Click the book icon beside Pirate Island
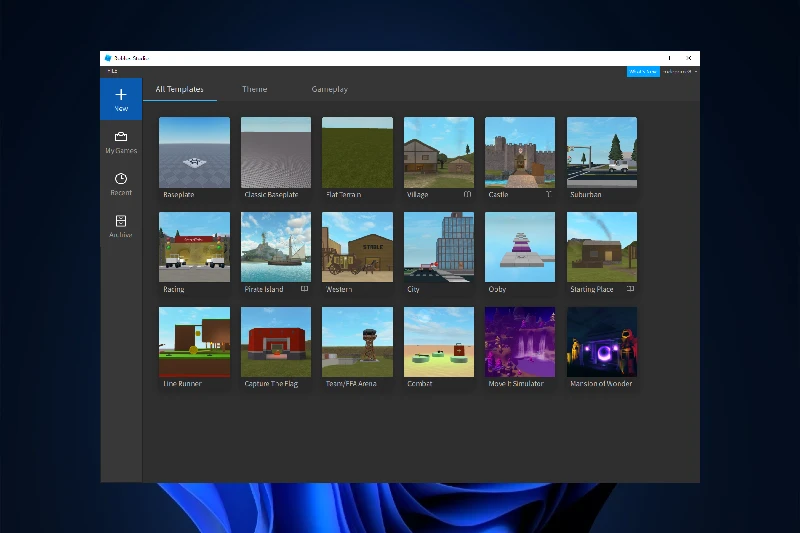The width and height of the screenshot is (800, 533). 304,289
